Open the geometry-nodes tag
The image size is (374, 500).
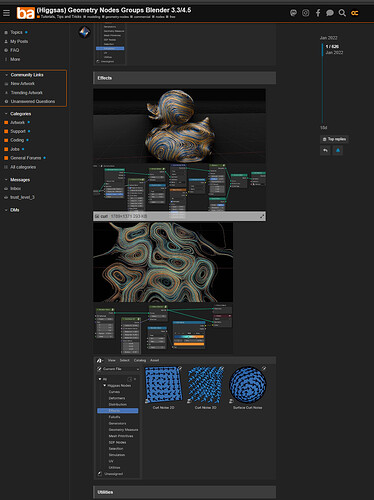115,17
